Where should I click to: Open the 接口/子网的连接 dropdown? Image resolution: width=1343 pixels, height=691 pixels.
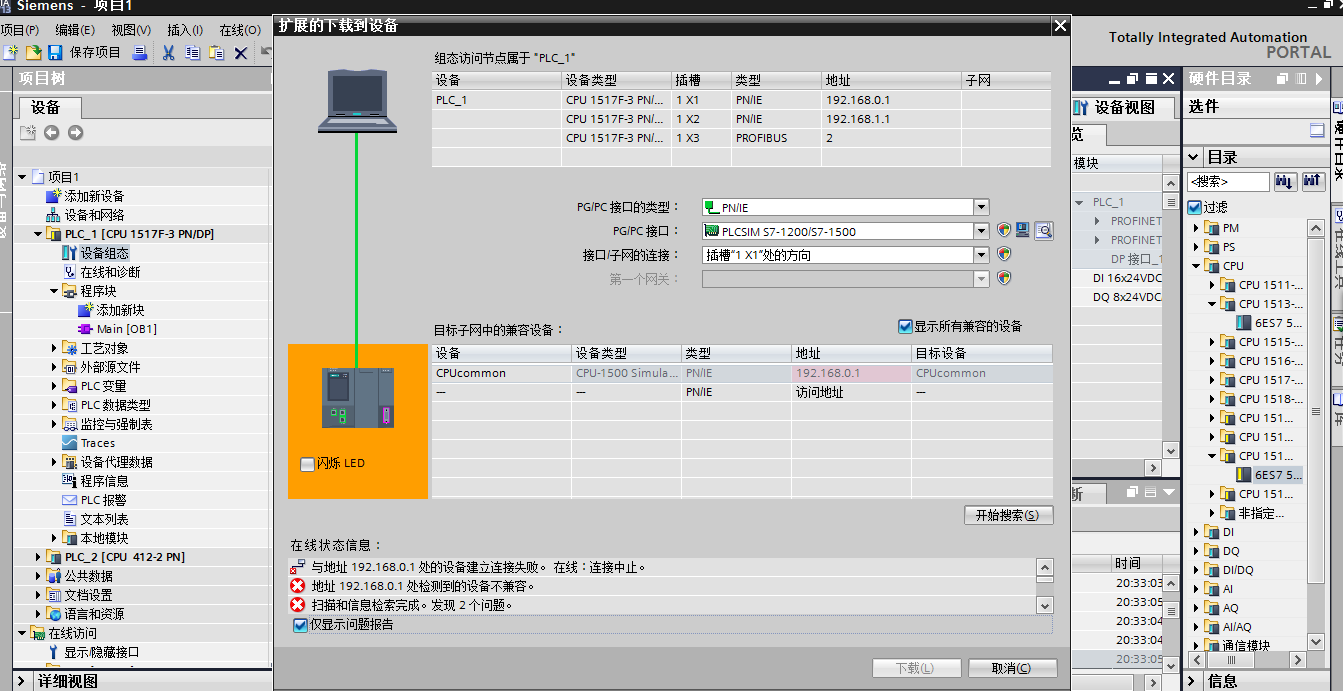tap(981, 255)
